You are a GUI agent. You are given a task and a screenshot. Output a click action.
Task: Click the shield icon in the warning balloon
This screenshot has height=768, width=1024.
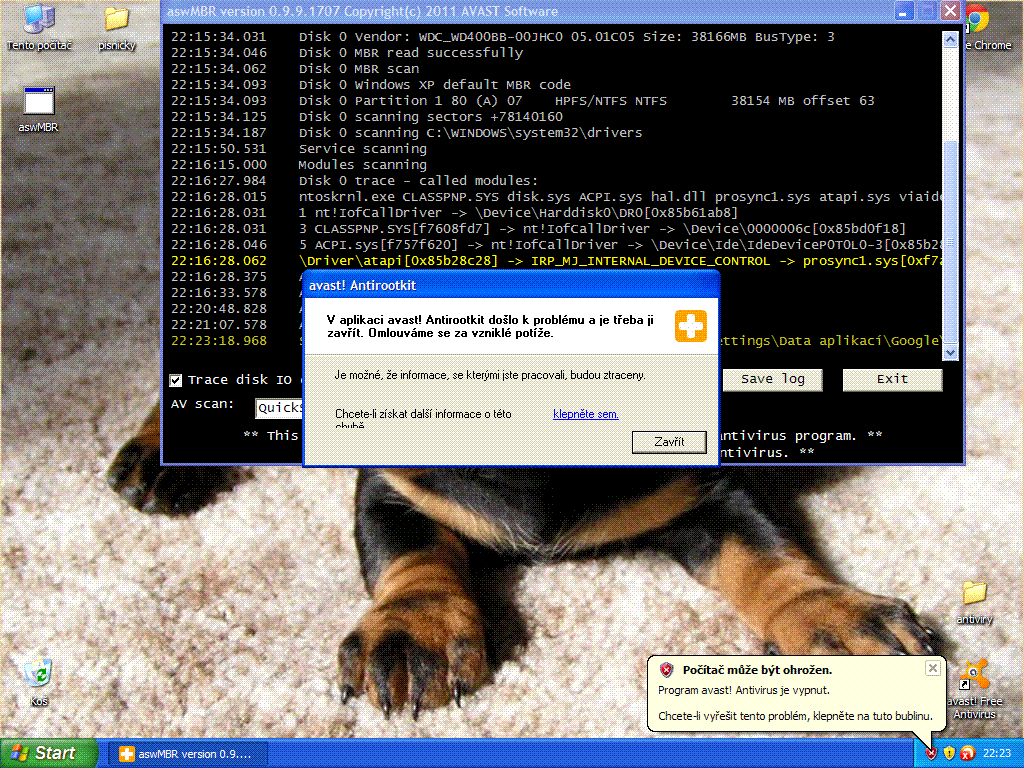pyautogui.click(x=666, y=669)
